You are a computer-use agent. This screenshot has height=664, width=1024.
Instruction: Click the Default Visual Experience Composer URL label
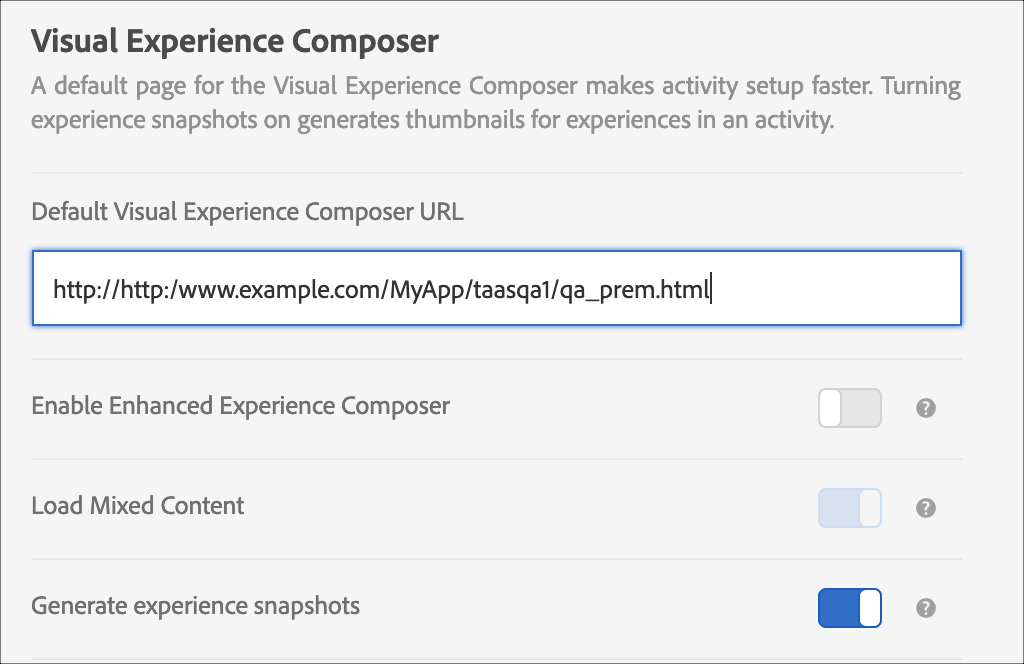click(246, 211)
